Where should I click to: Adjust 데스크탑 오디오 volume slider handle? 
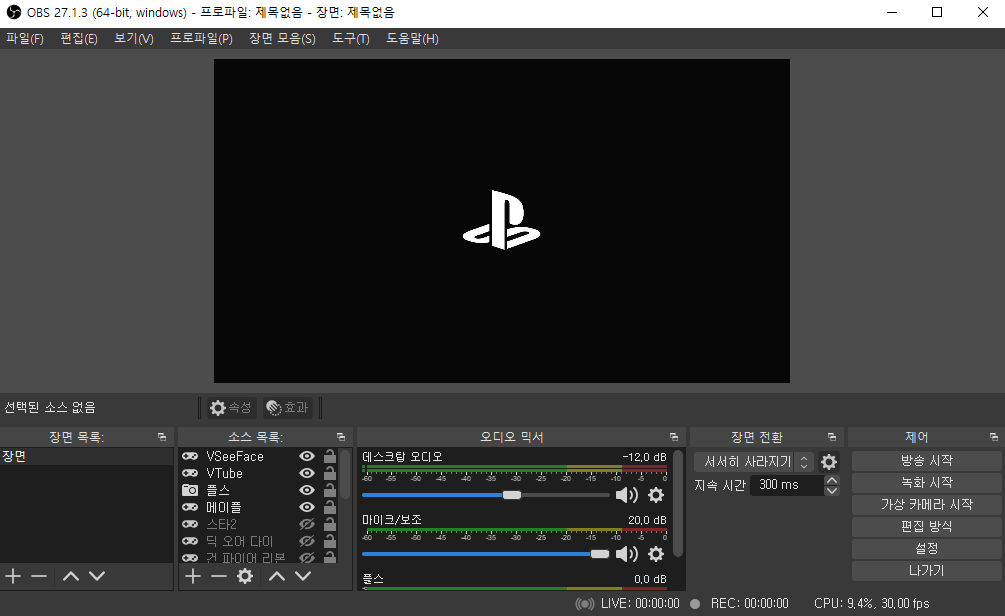(511, 495)
